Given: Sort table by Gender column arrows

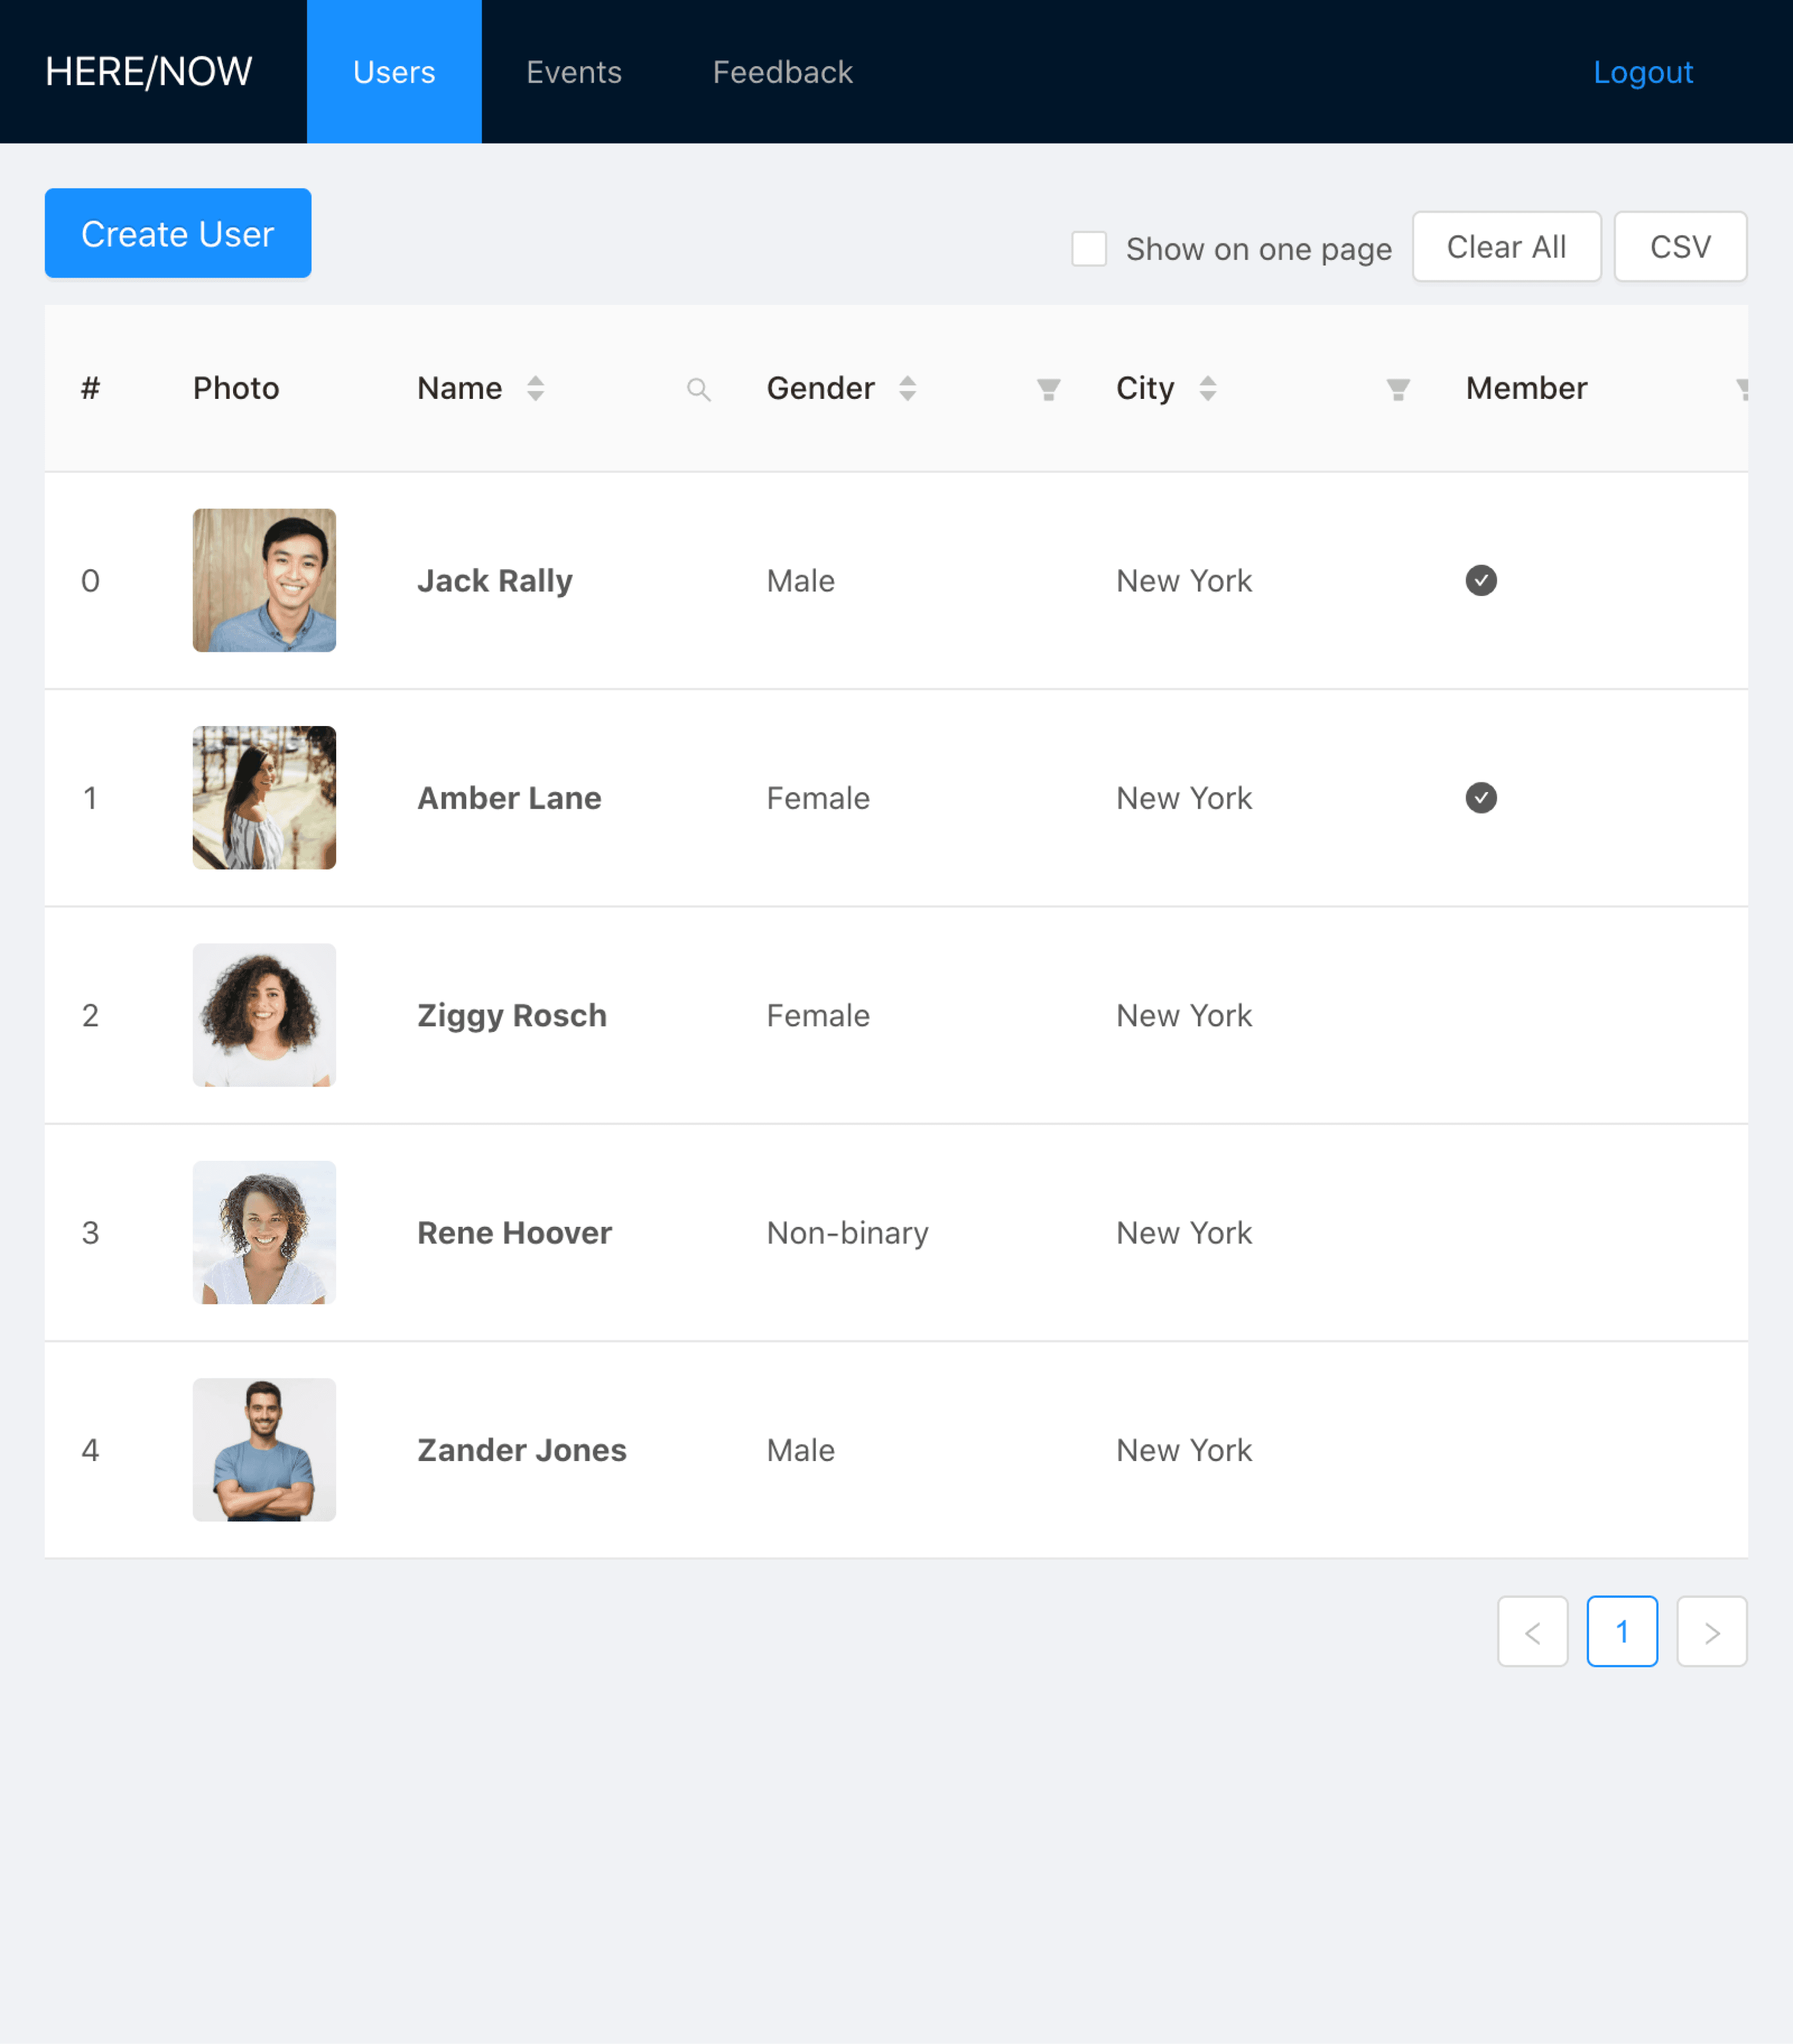Looking at the screenshot, I should 907,388.
